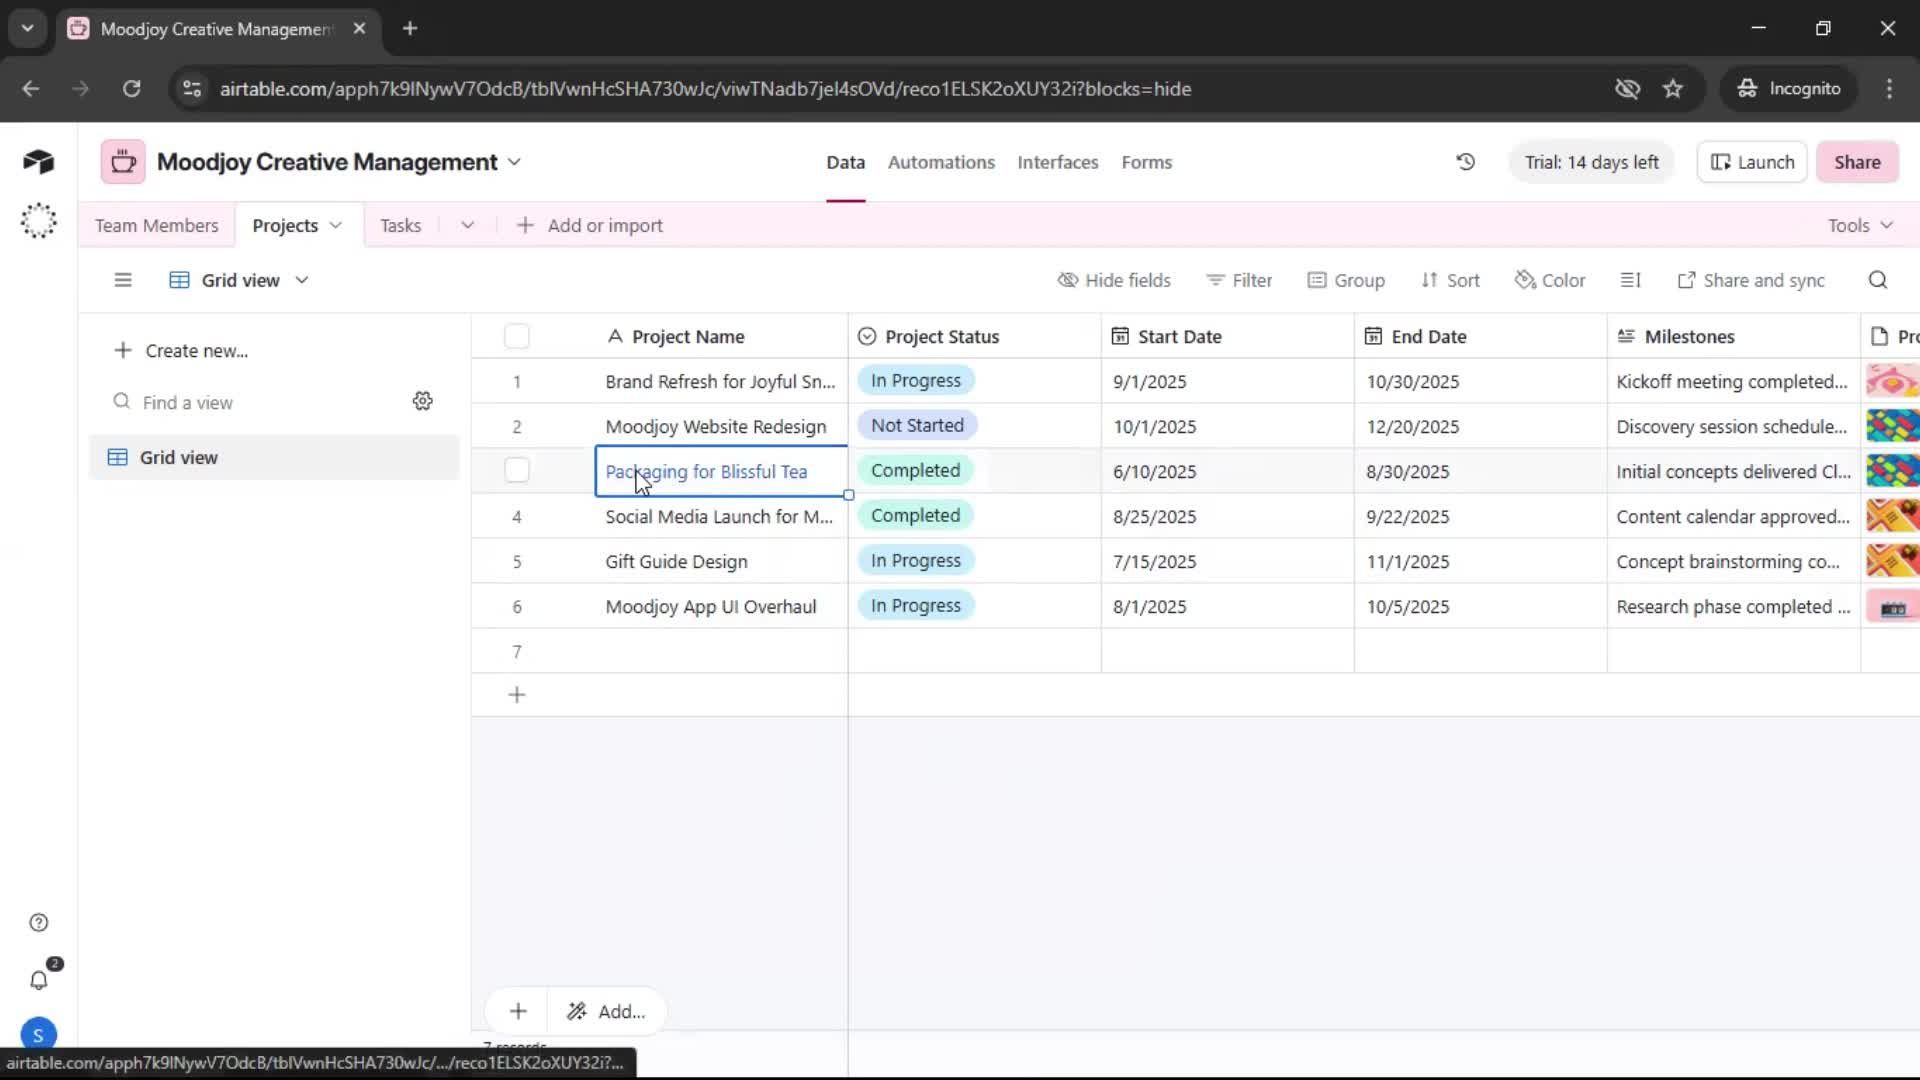The width and height of the screenshot is (1920, 1080).
Task: Click the Share button
Action: click(x=1857, y=162)
